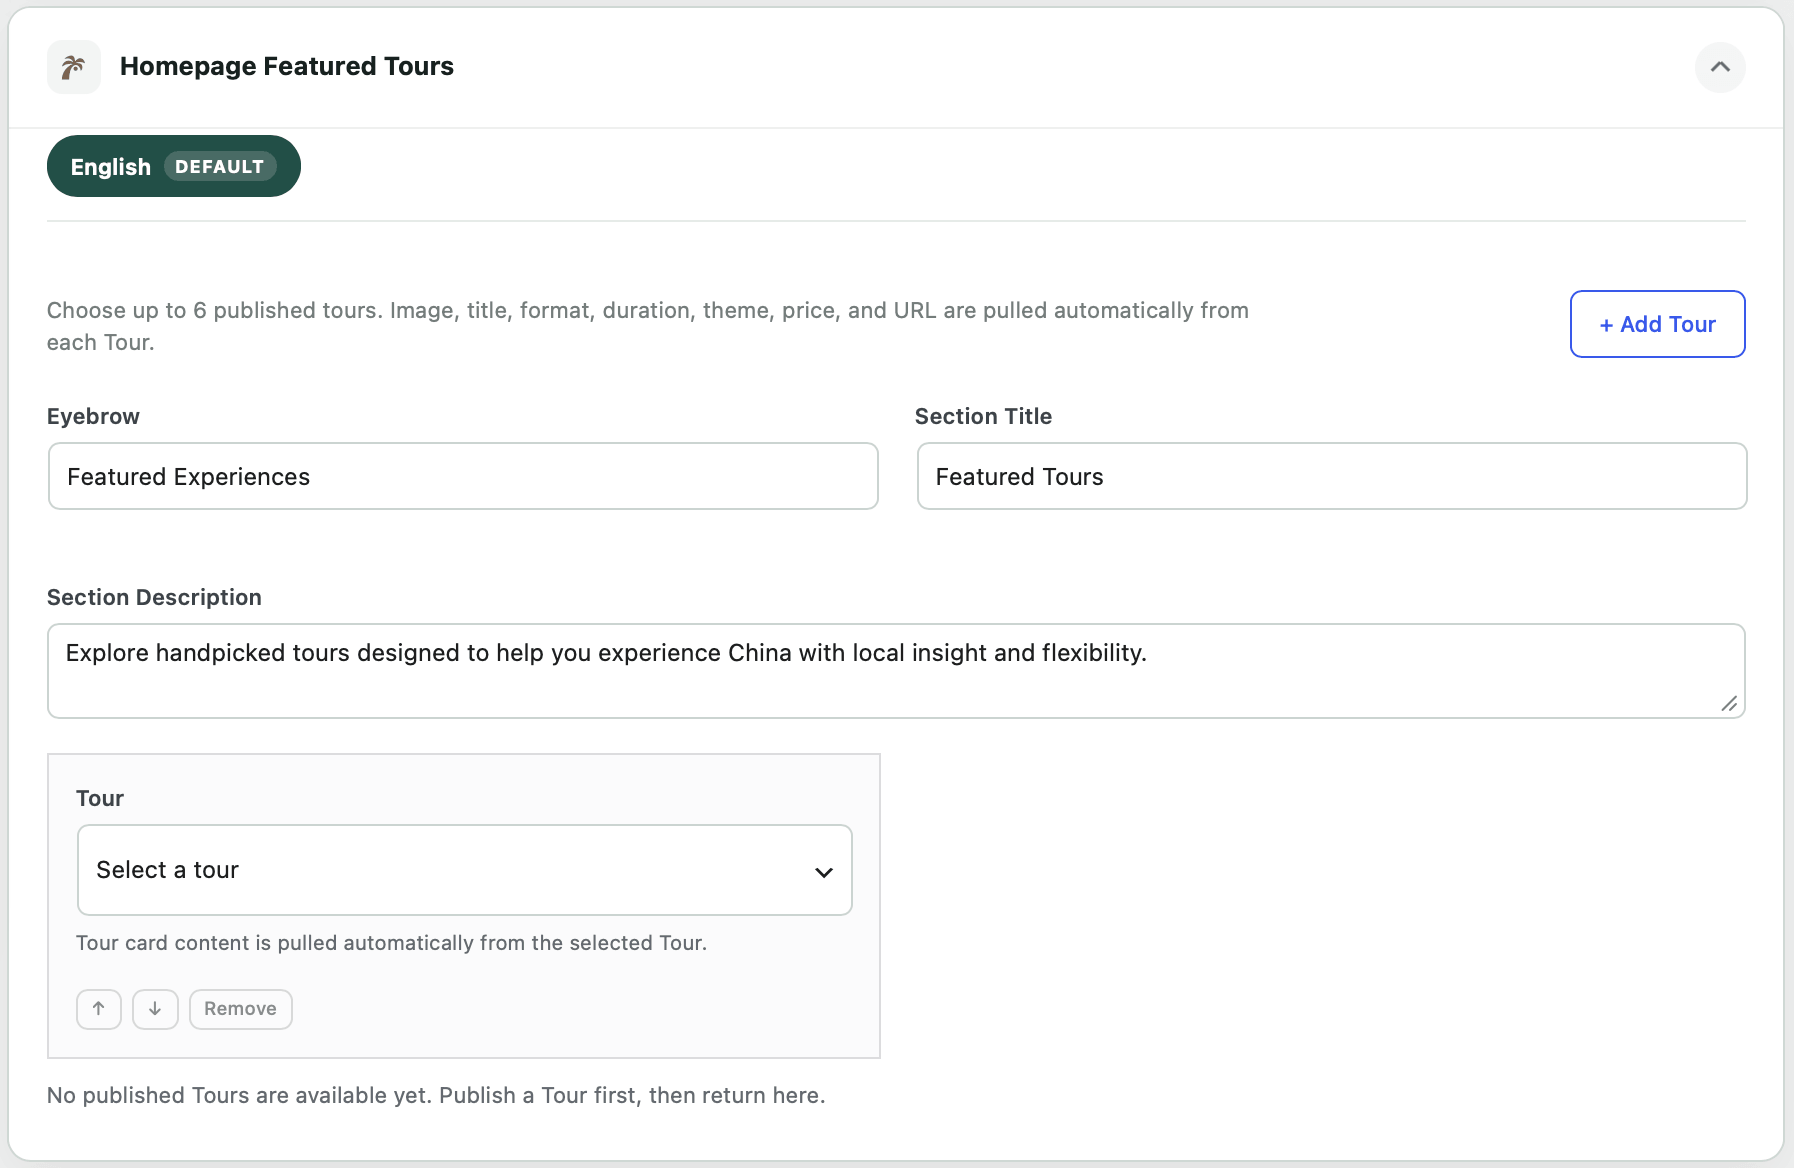This screenshot has width=1794, height=1168.
Task: Click the textarea resize handle
Action: pos(1729,703)
